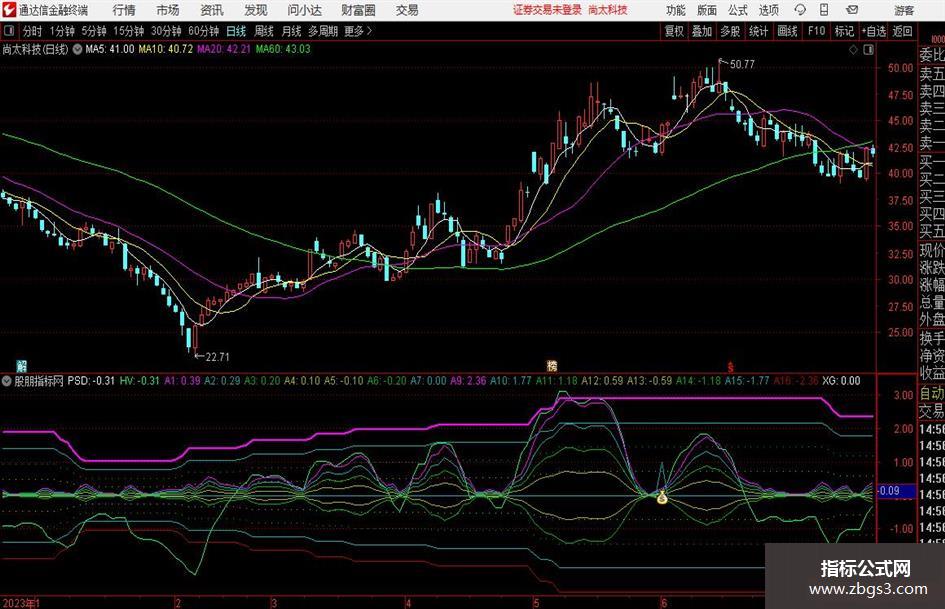Add to watchlist with +自选
Viewport: 945px width, 609px height.
click(x=873, y=31)
